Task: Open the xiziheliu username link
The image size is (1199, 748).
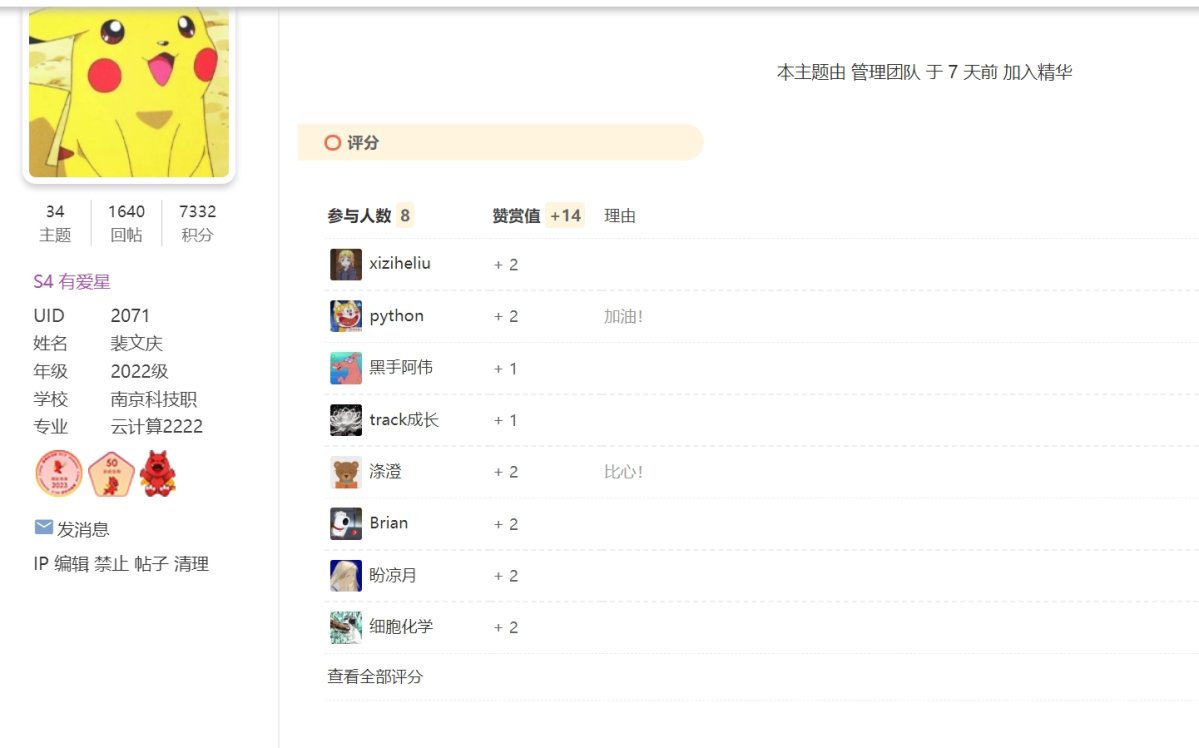Action: [x=400, y=263]
